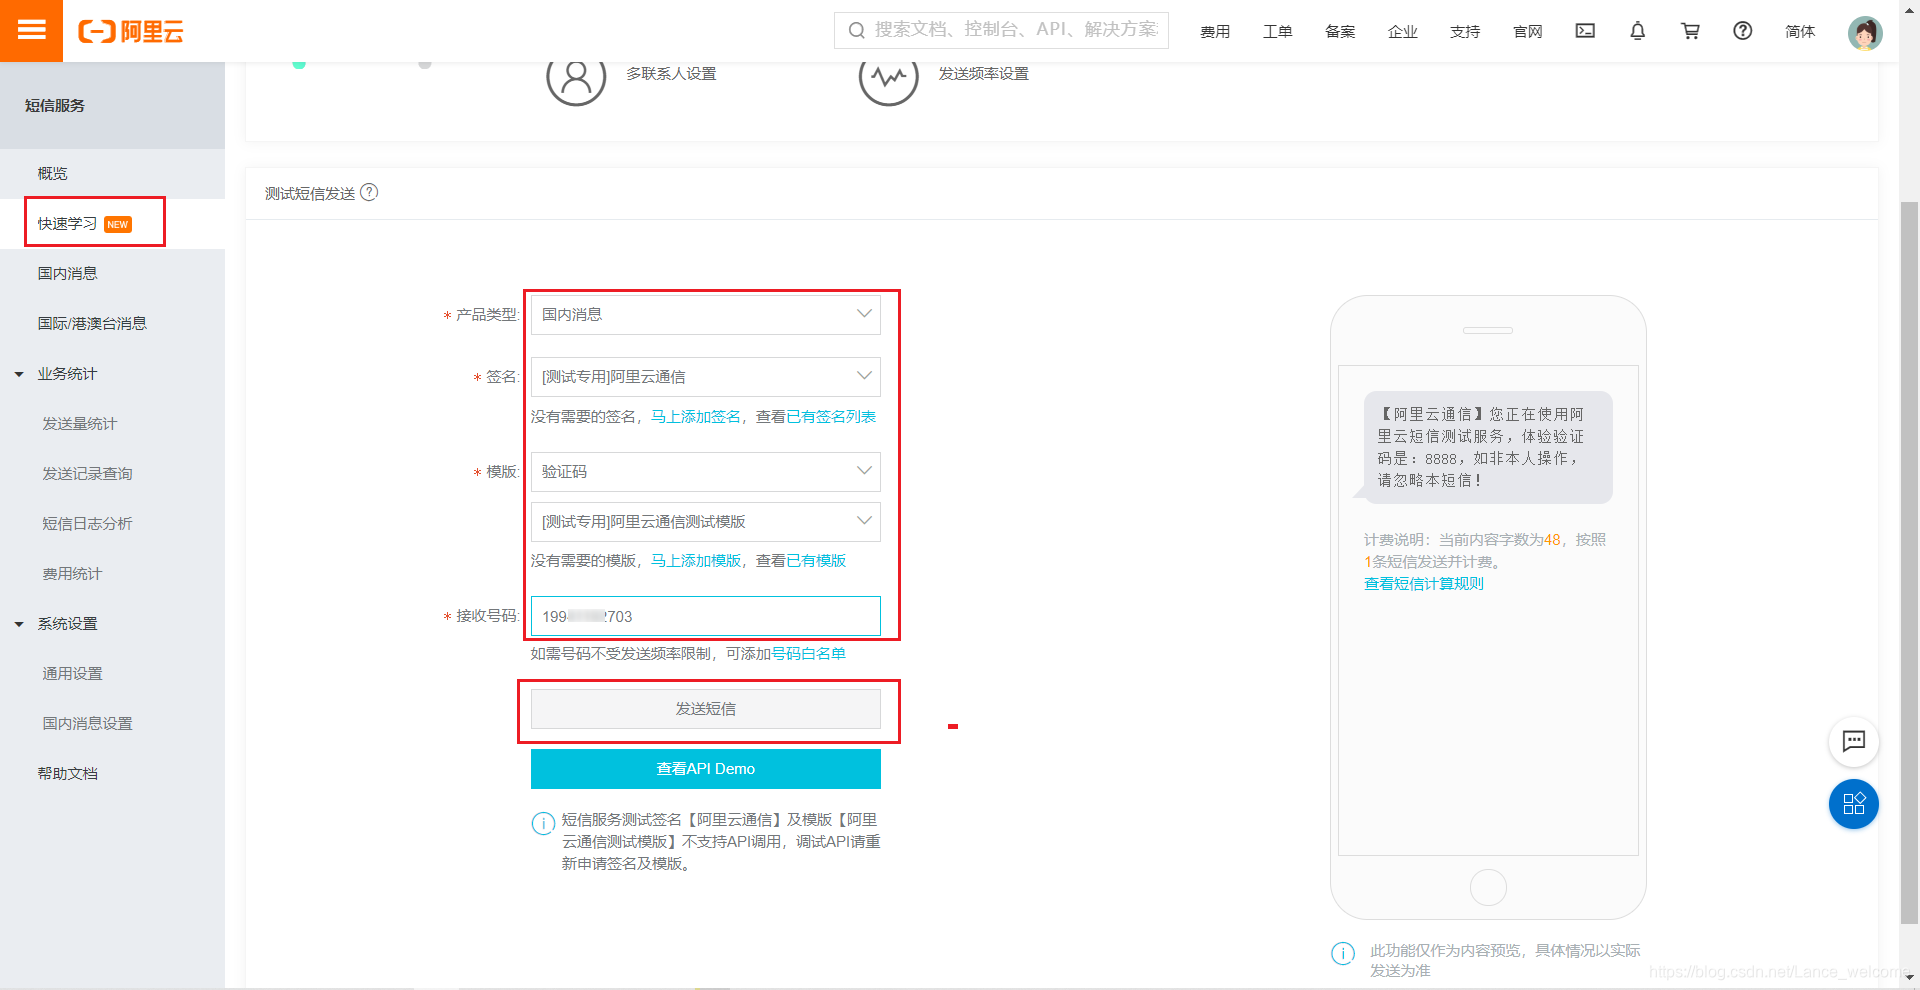Screen dimensions: 1920x990
Task: Click the 已有签名列表 link
Action: click(831, 417)
